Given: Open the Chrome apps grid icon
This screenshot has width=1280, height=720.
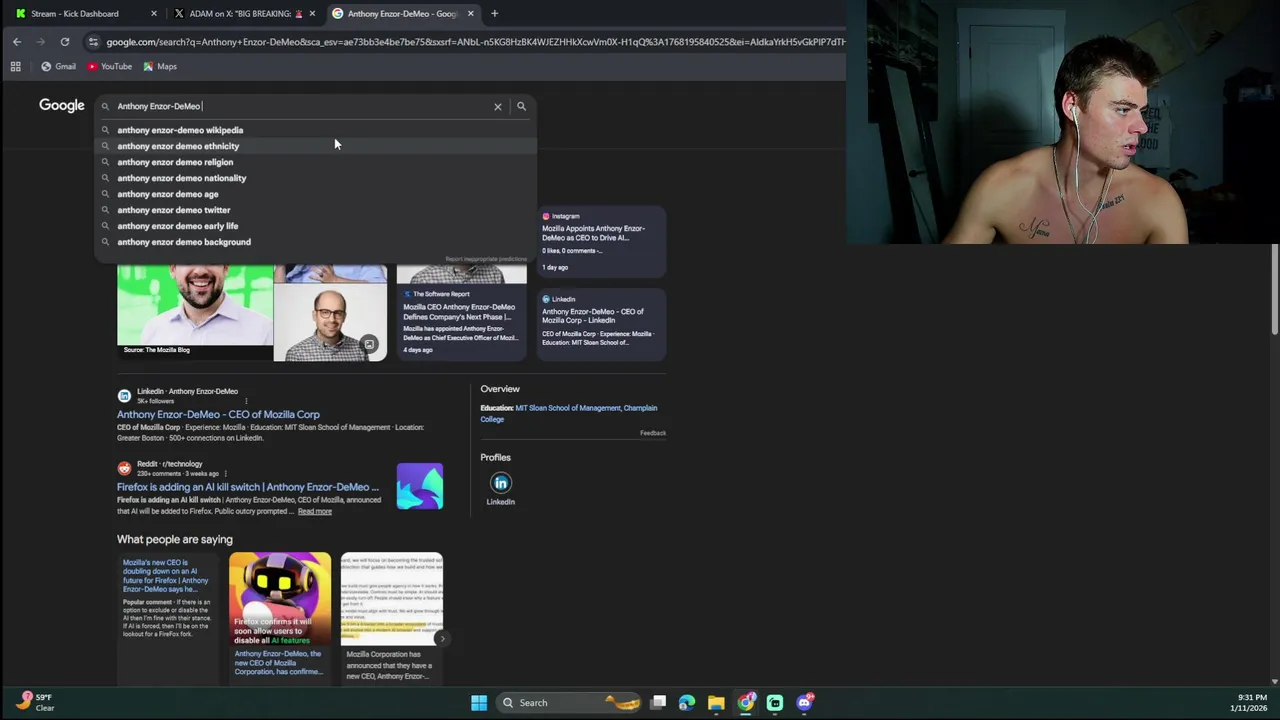Looking at the screenshot, I should (x=15, y=66).
